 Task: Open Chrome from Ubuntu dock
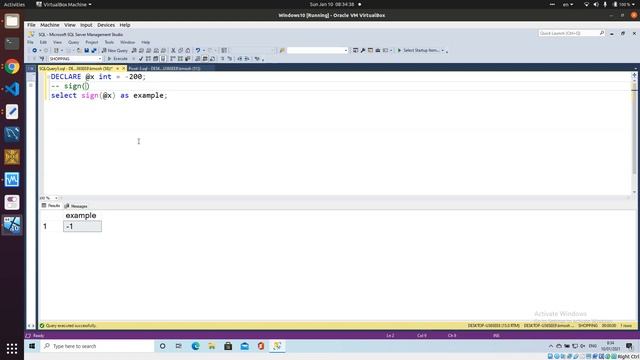(12, 67)
